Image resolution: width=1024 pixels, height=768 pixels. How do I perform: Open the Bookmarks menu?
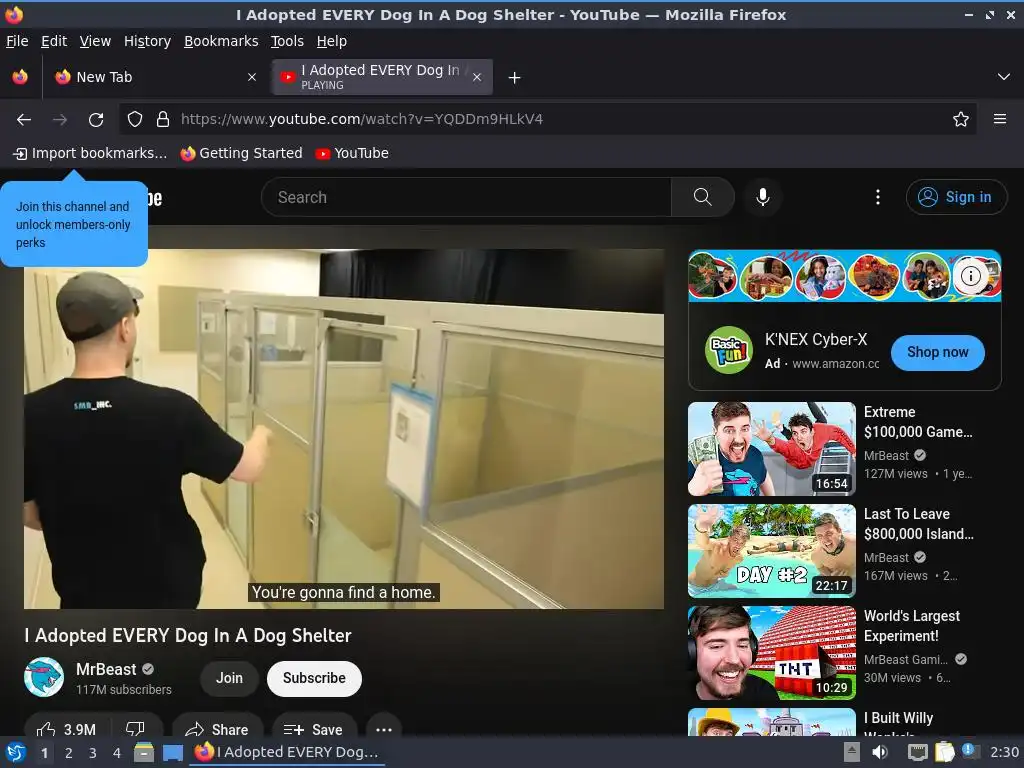[x=221, y=41]
